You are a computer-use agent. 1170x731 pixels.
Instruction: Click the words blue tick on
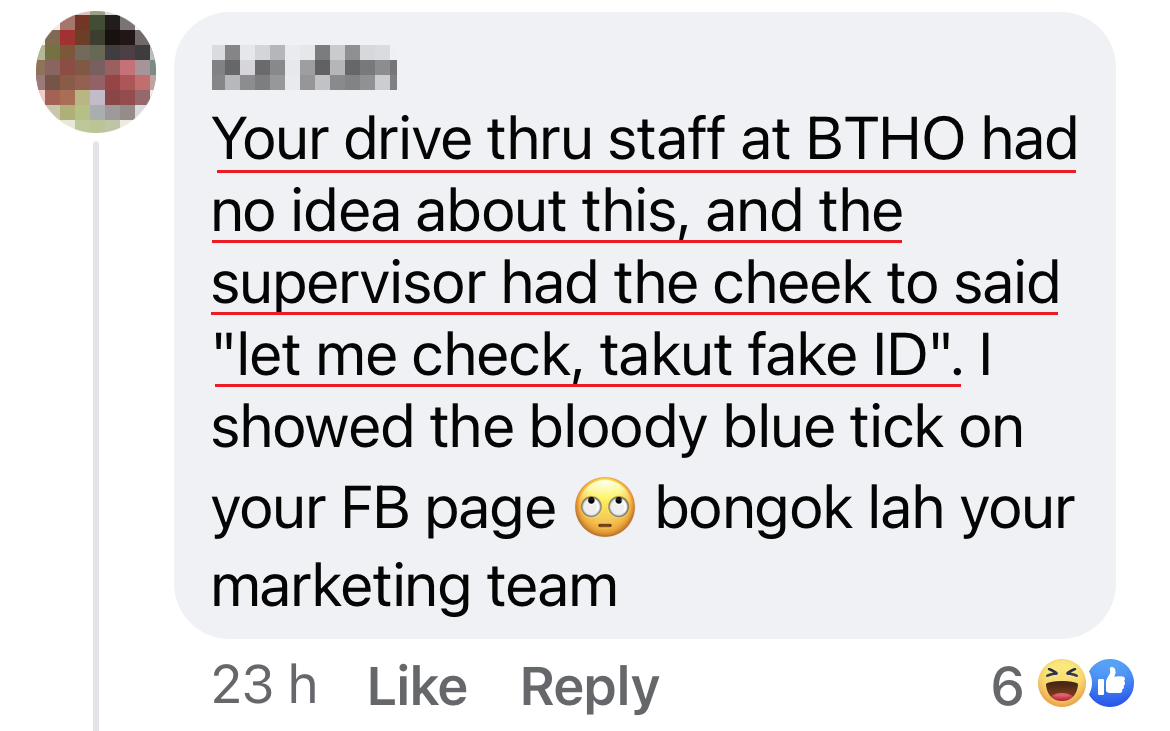(x=873, y=427)
